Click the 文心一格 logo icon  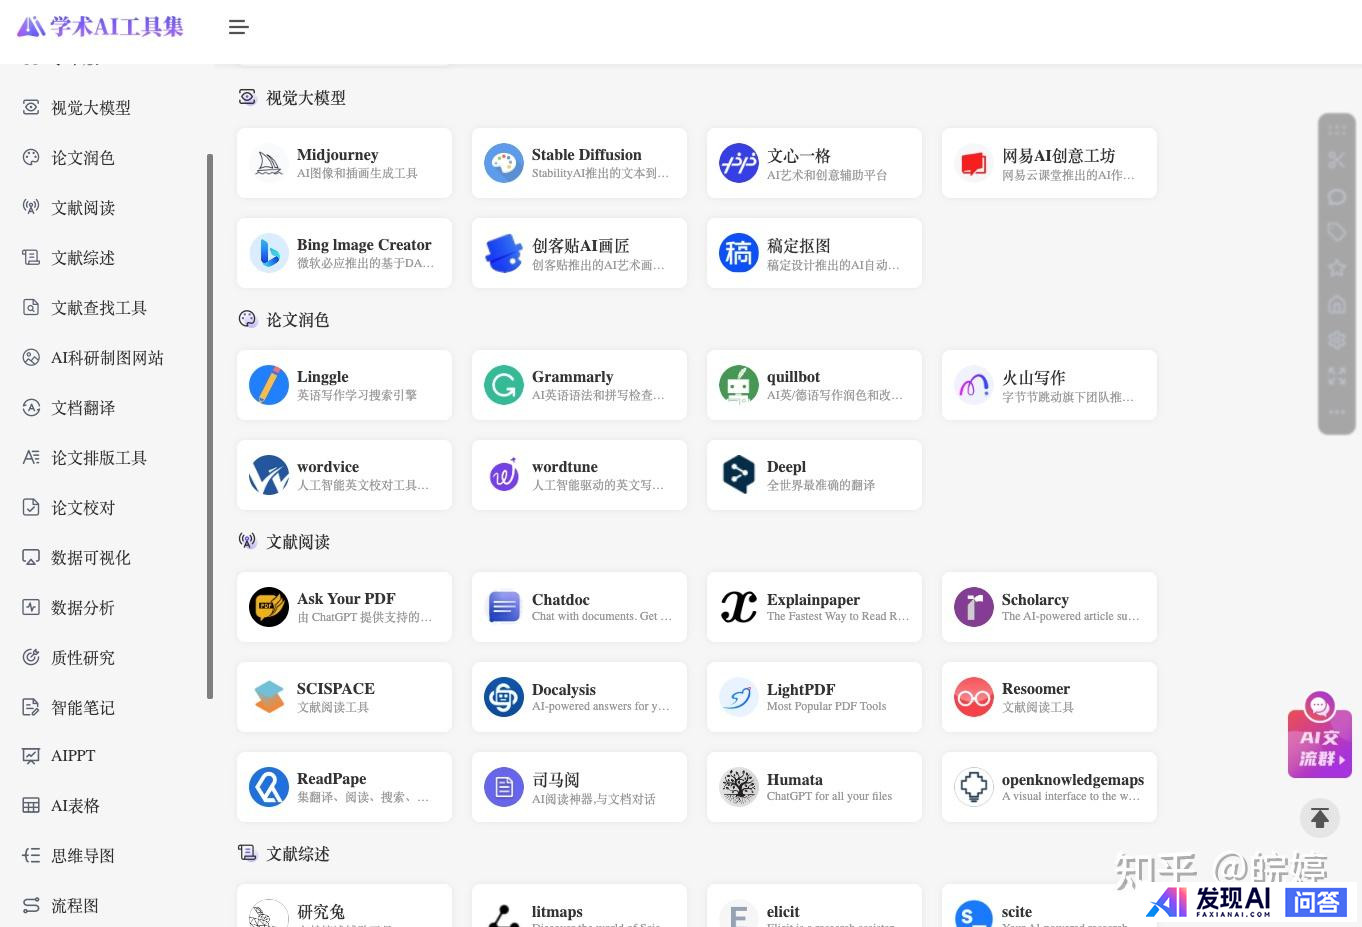tap(739, 163)
